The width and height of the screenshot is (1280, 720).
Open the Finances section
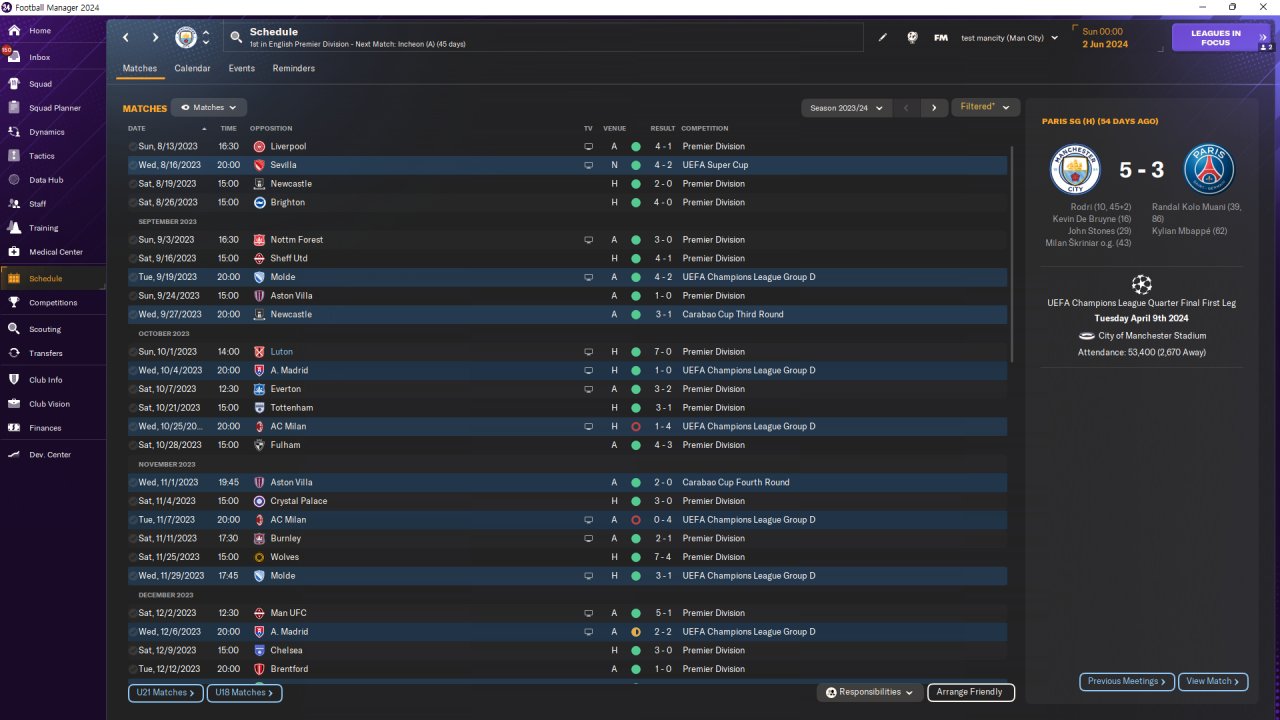45,428
